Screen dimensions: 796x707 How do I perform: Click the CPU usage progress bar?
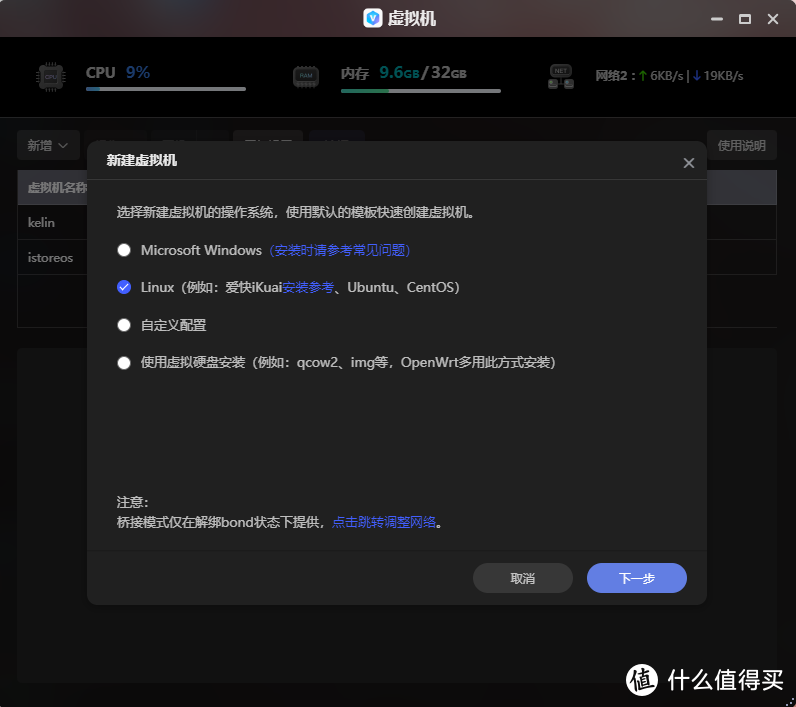(166, 89)
